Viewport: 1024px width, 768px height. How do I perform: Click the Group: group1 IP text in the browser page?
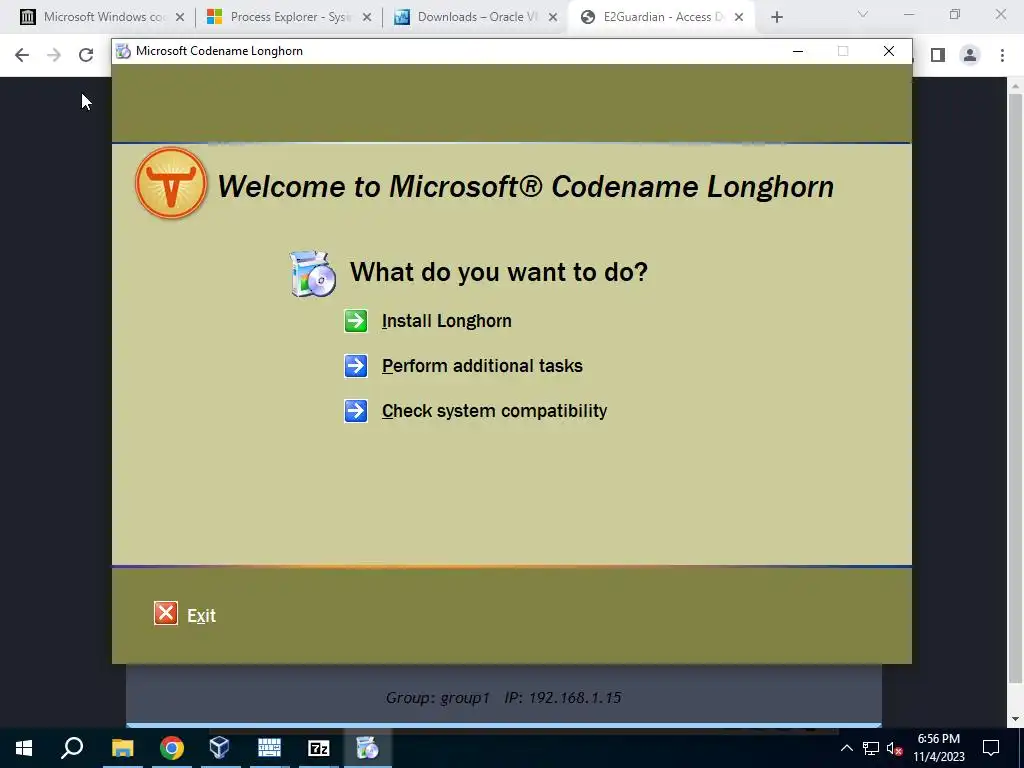503,697
